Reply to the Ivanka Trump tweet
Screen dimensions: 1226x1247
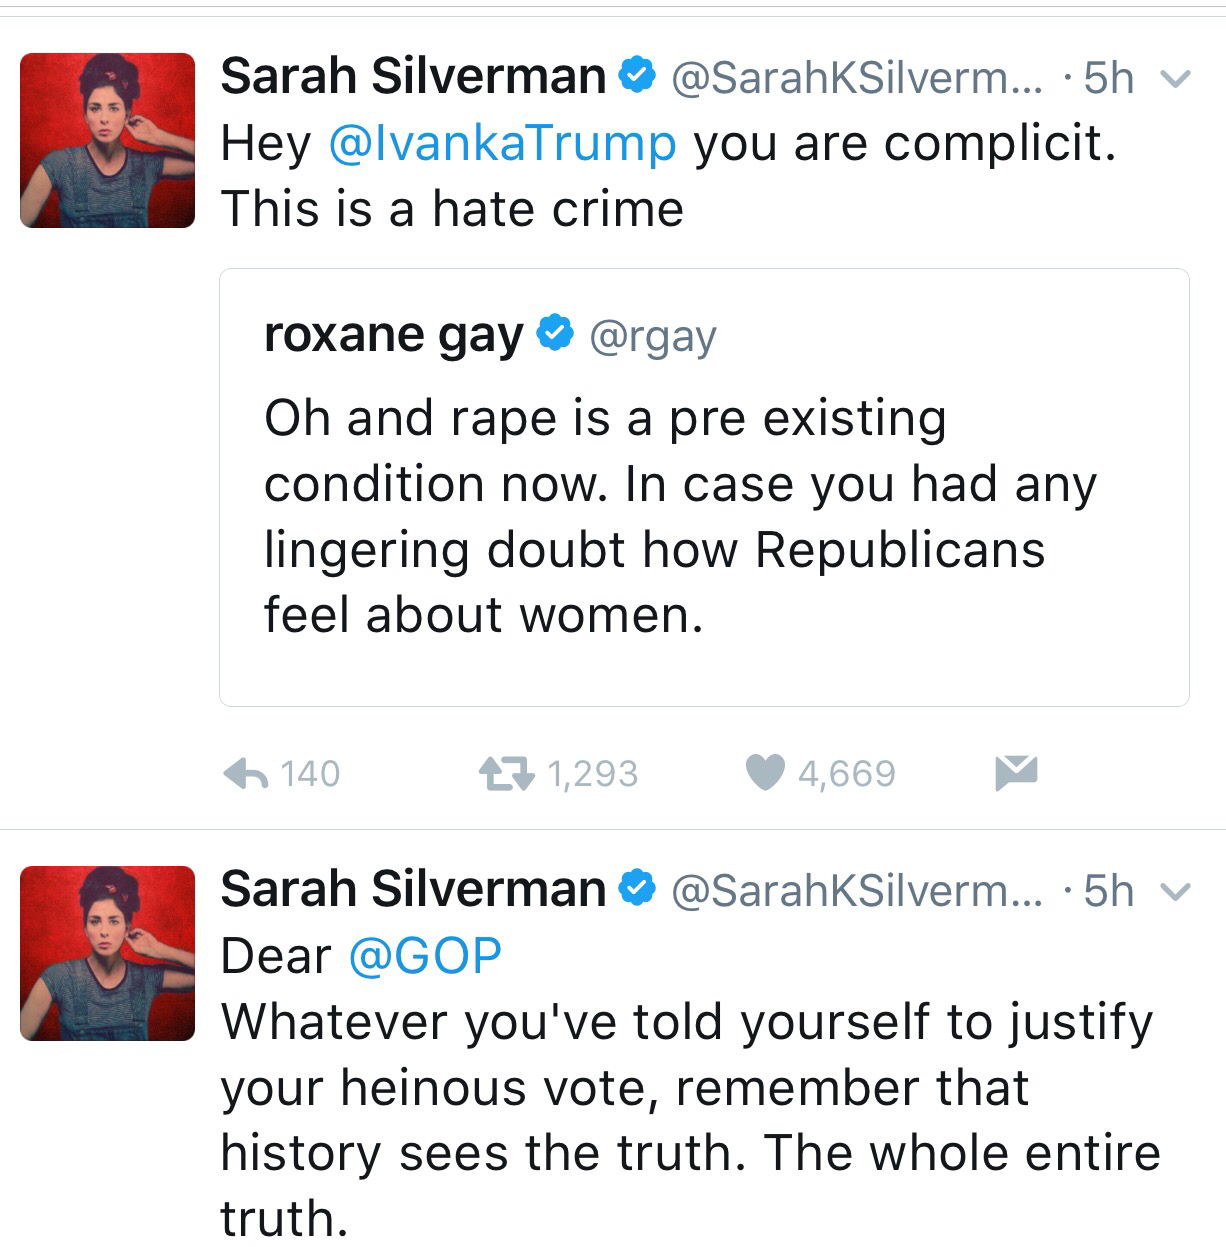pos(245,773)
